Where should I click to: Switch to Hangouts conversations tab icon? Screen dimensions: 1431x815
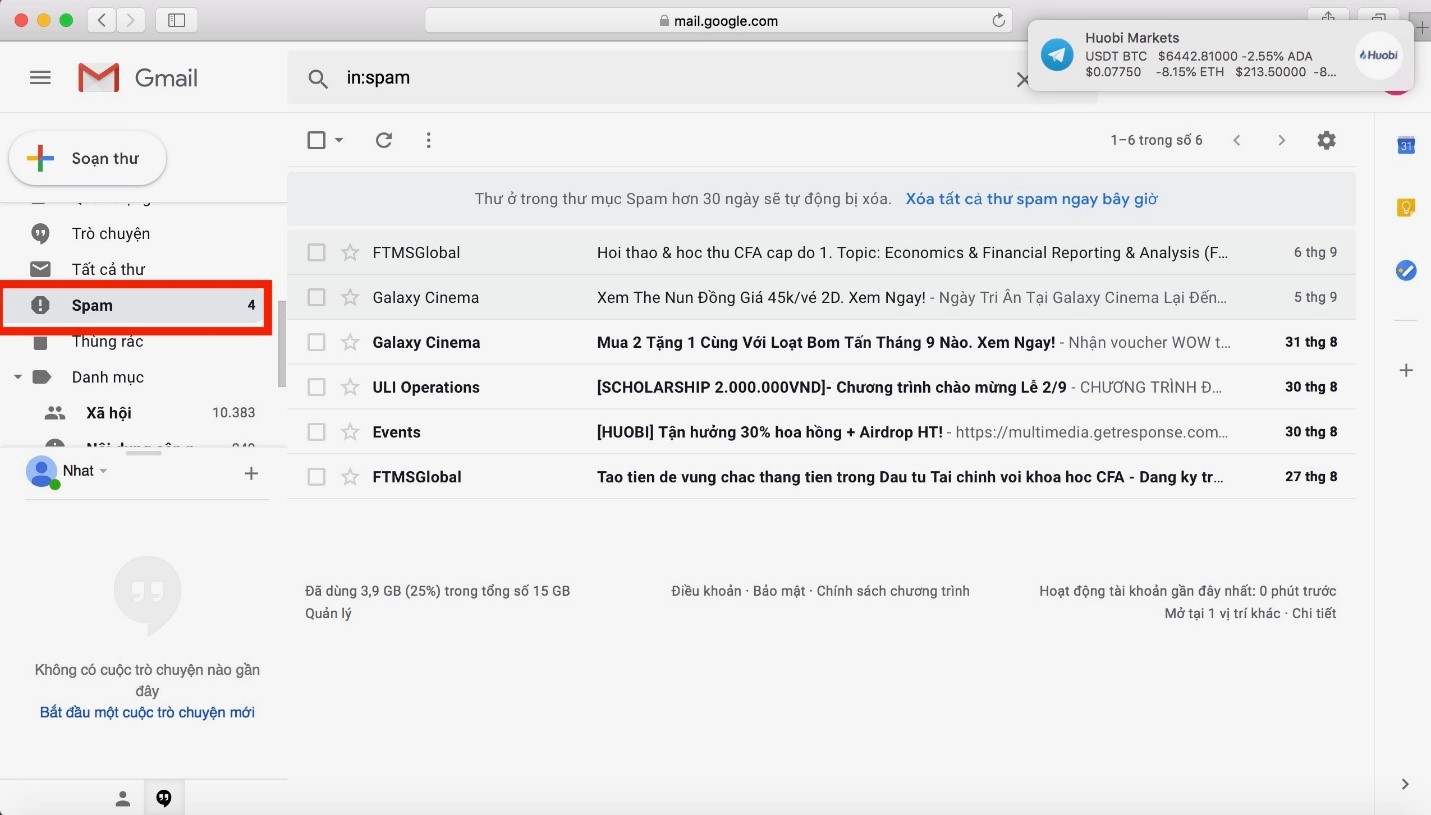coord(164,798)
